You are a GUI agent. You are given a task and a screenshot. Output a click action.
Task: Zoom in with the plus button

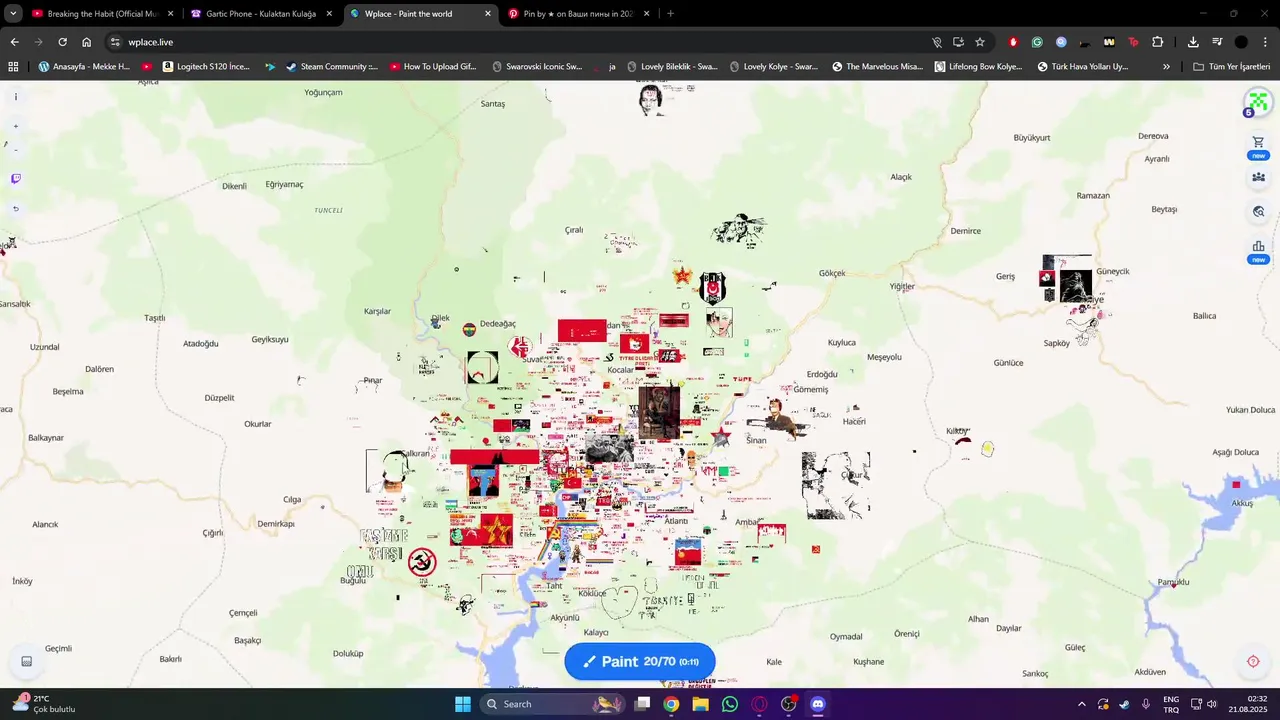tap(15, 126)
